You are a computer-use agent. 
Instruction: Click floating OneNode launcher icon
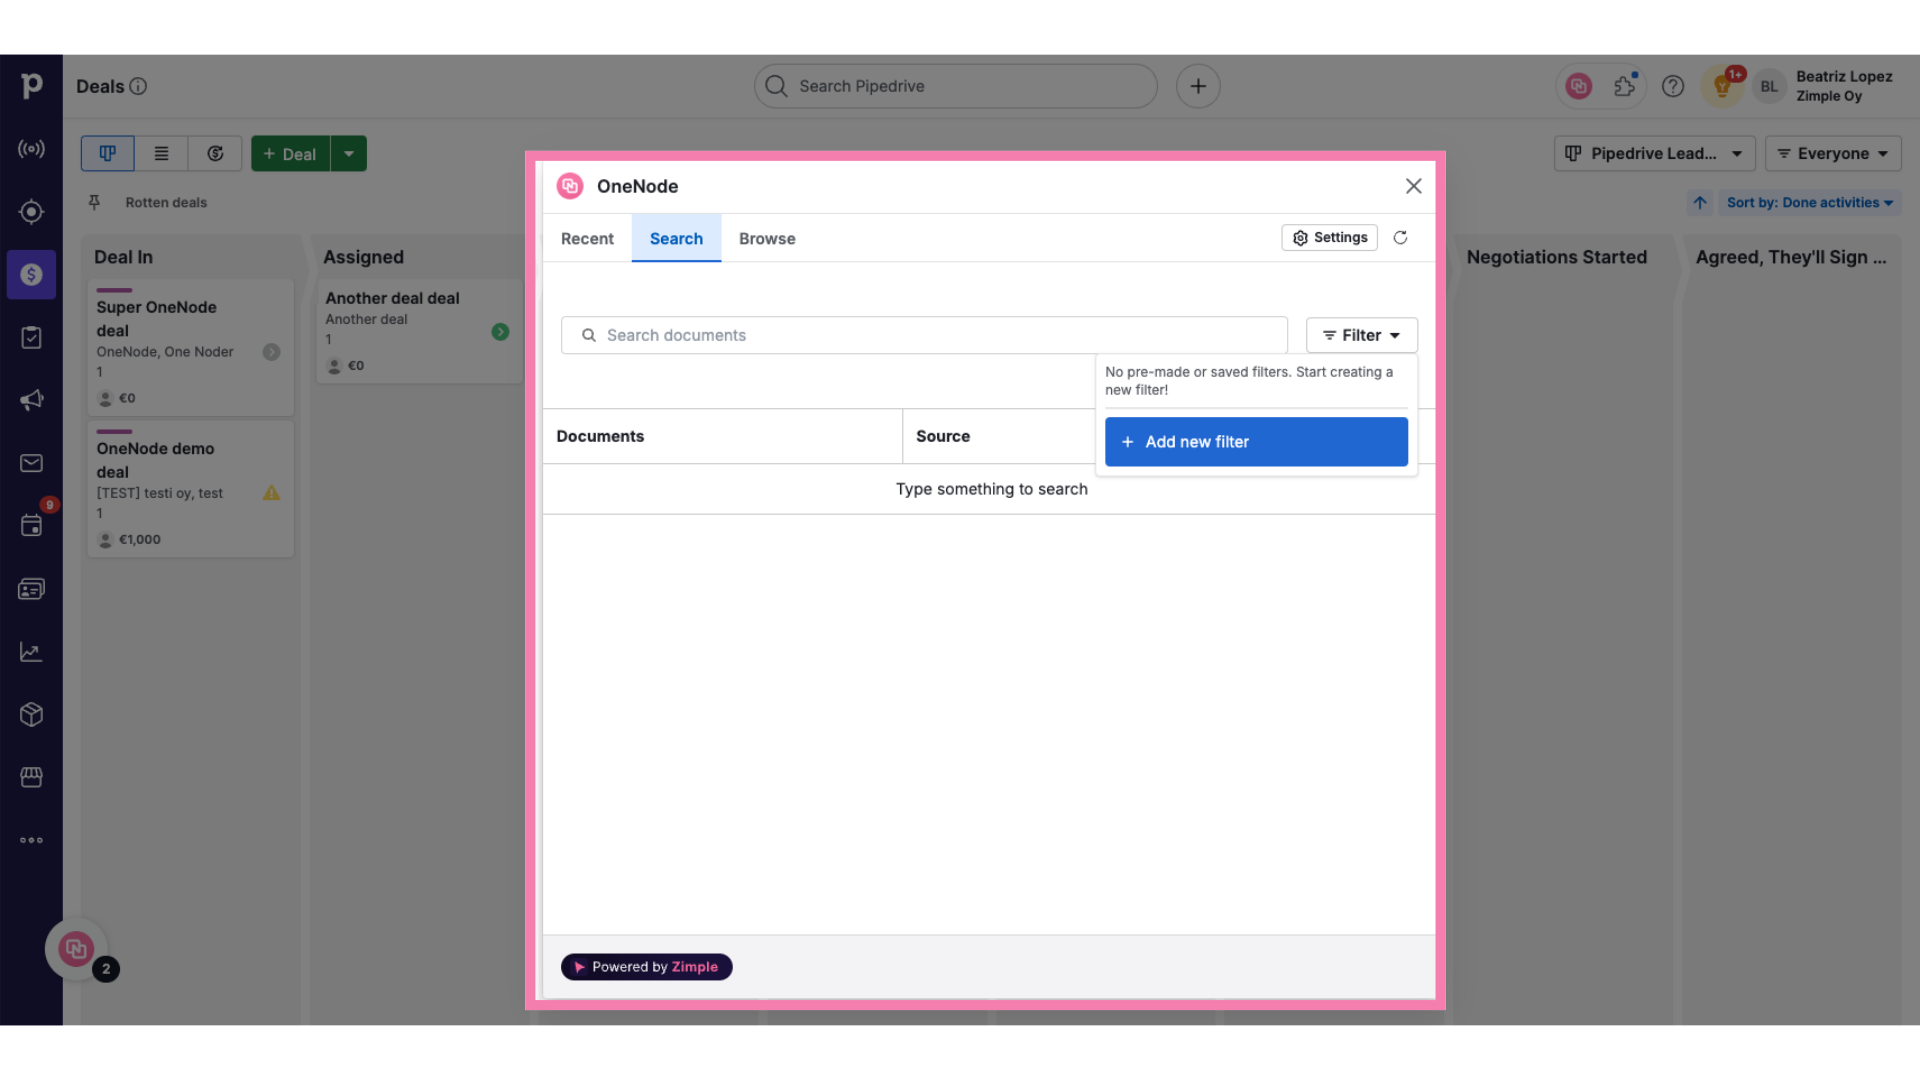tap(76, 949)
